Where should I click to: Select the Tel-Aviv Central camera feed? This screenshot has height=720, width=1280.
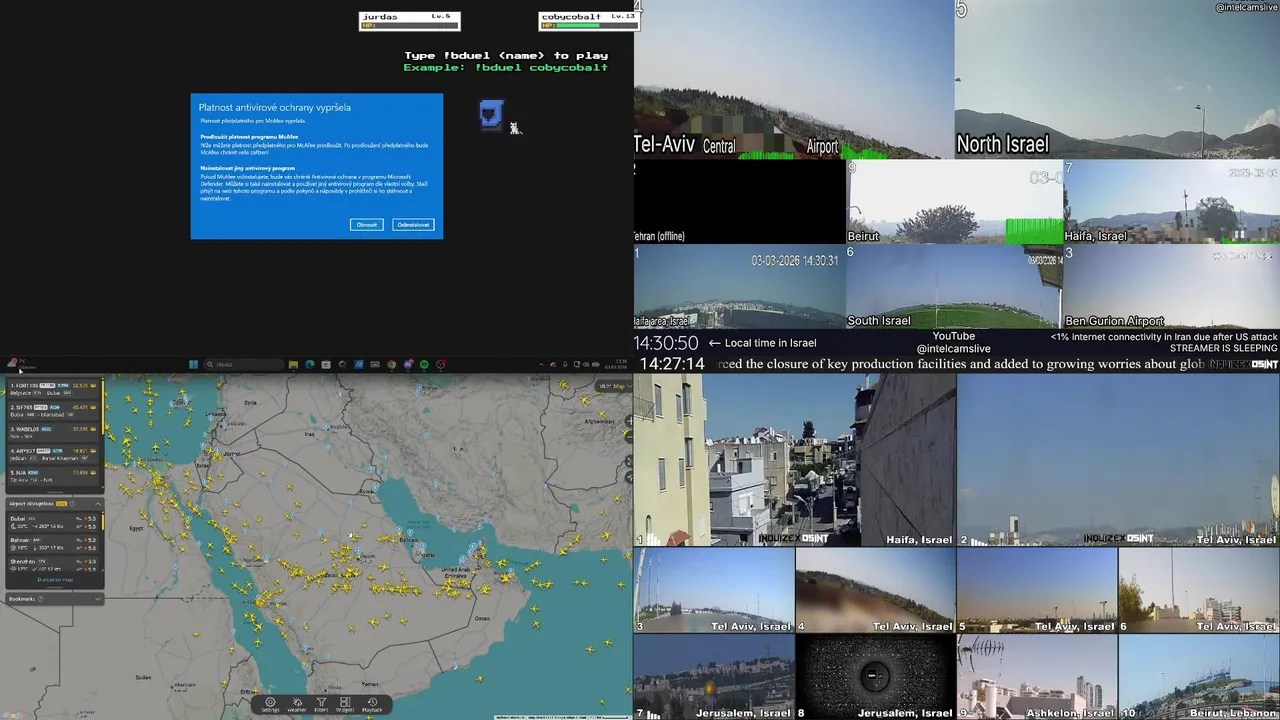794,80
